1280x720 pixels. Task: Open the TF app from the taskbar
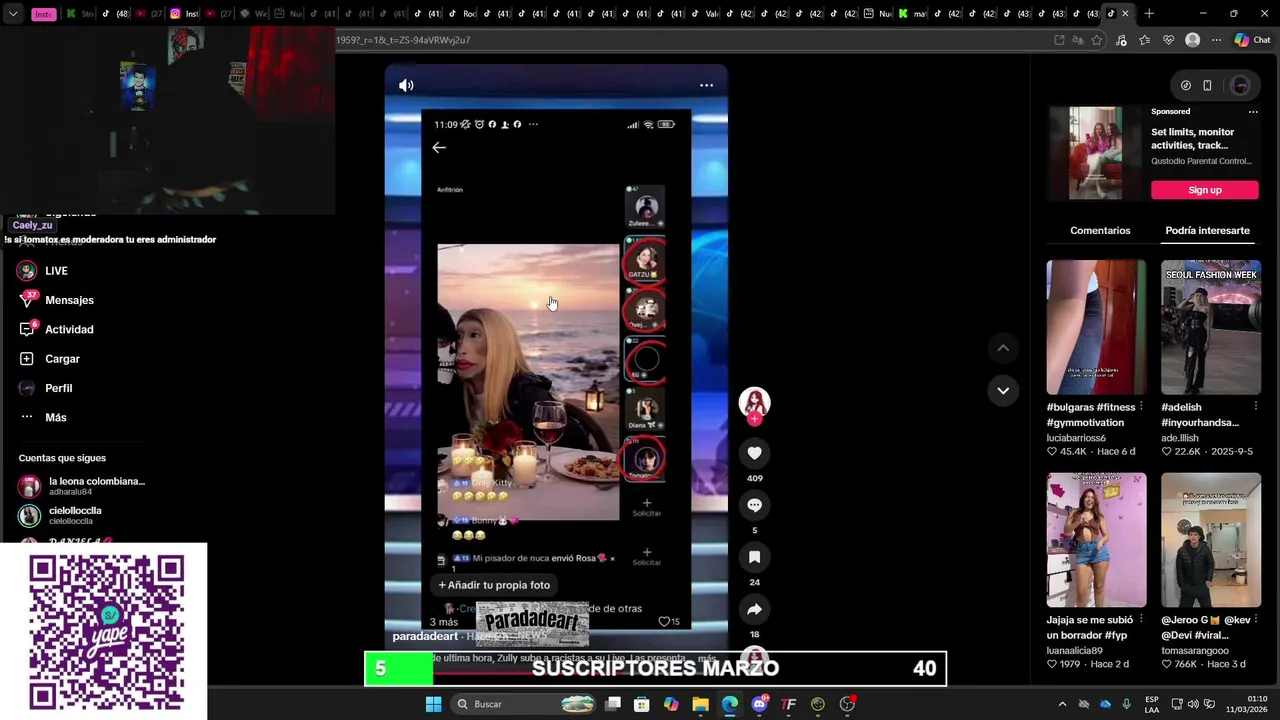(788, 704)
